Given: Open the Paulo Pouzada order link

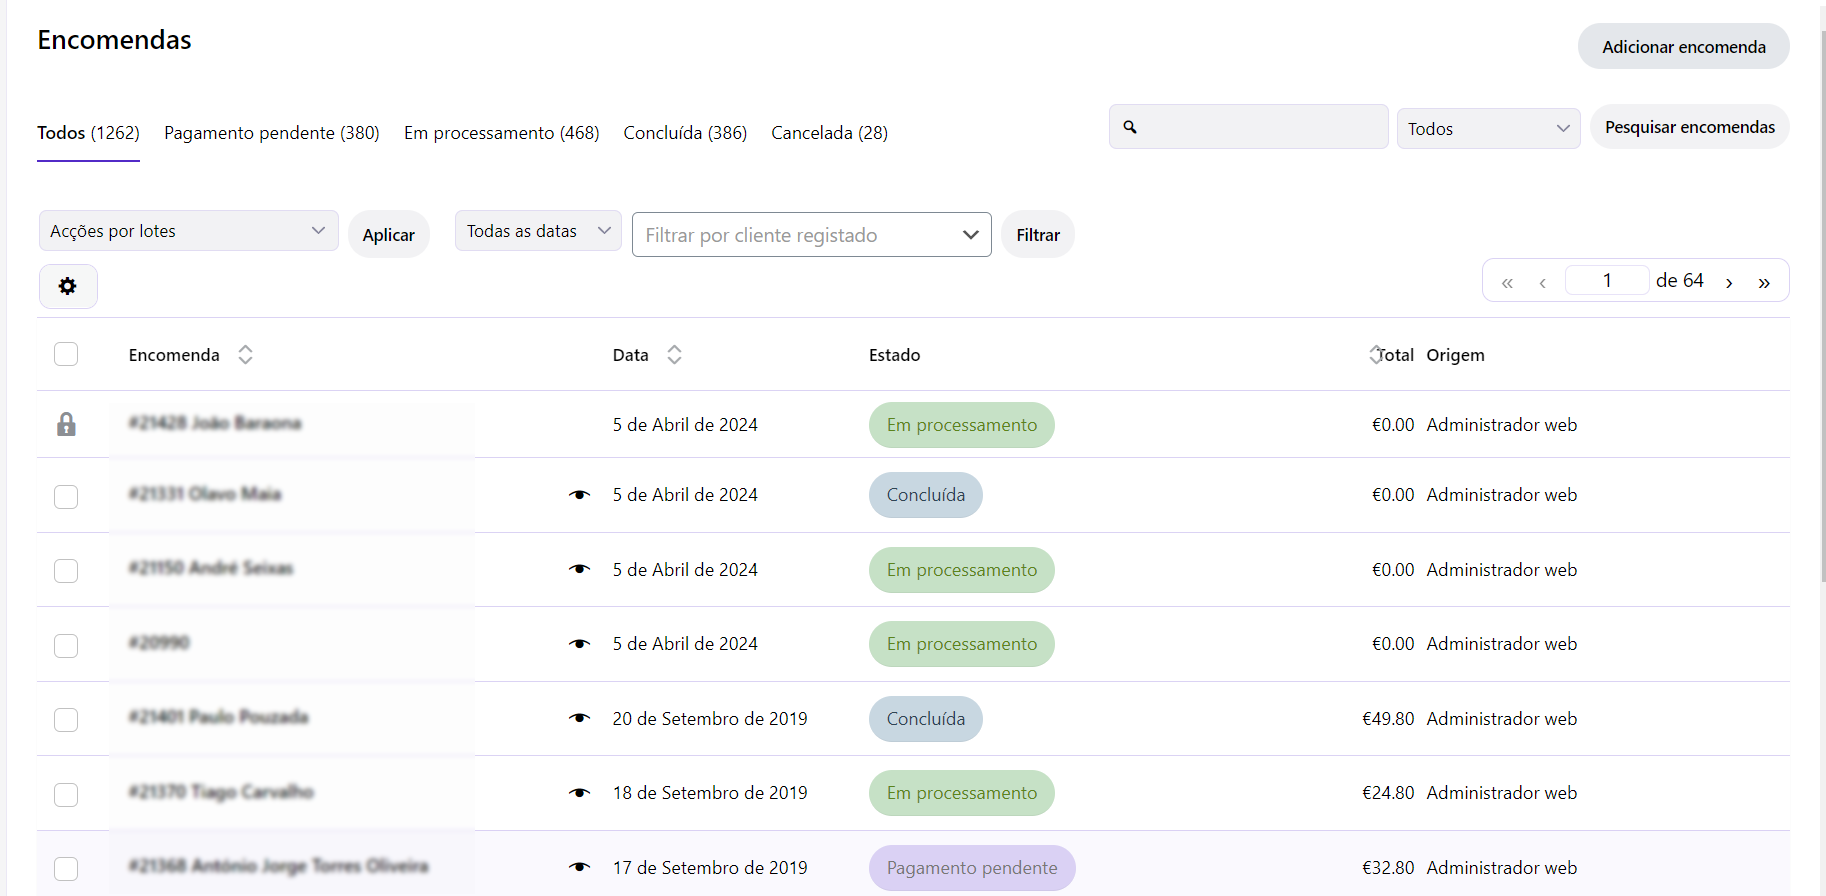Looking at the screenshot, I should 218,717.
